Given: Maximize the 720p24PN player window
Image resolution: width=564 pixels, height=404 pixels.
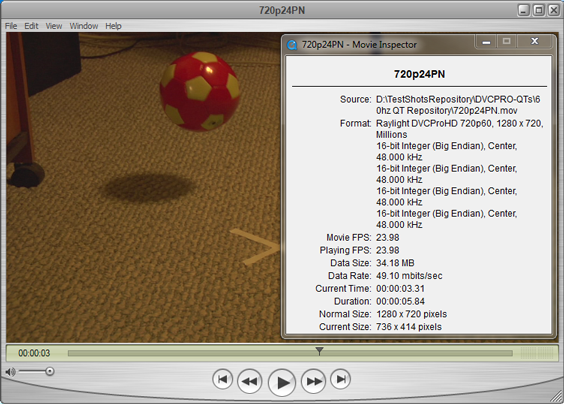Looking at the screenshot, I should pos(538,10).
